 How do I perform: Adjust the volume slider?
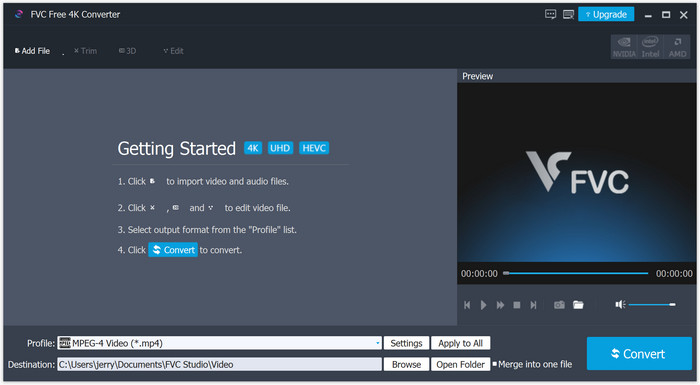652,305
